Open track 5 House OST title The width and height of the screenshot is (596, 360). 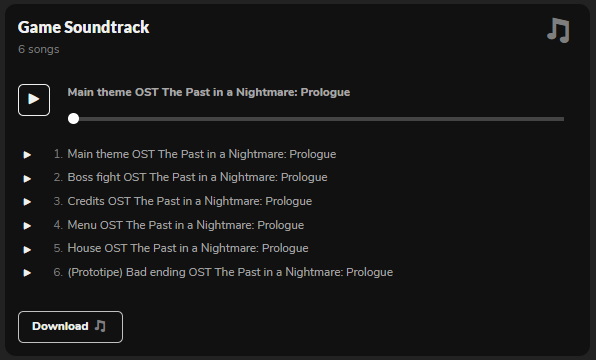click(x=188, y=248)
